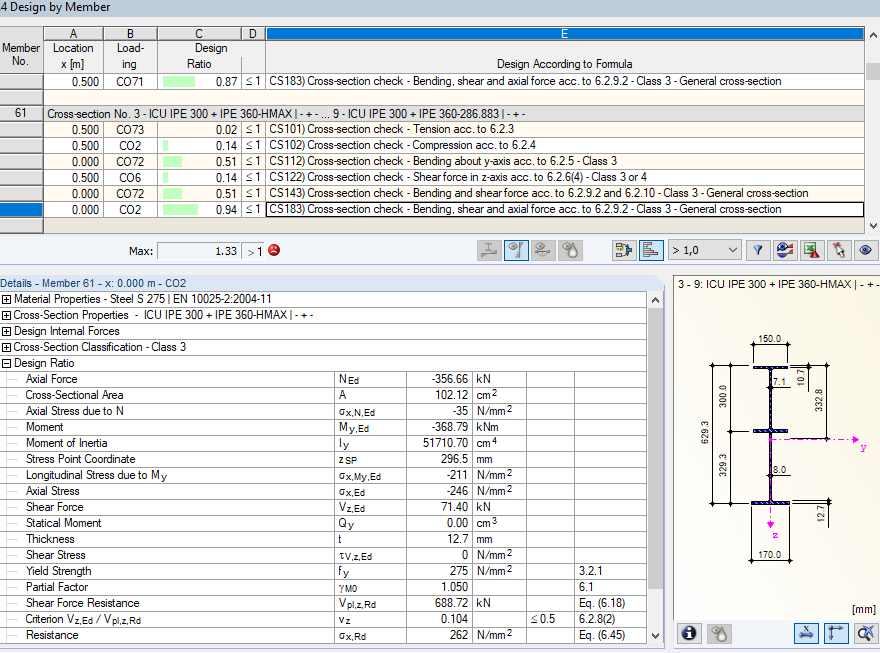Click the eye view mode icon
Image resolution: width=880 pixels, height=653 pixels.
click(865, 250)
